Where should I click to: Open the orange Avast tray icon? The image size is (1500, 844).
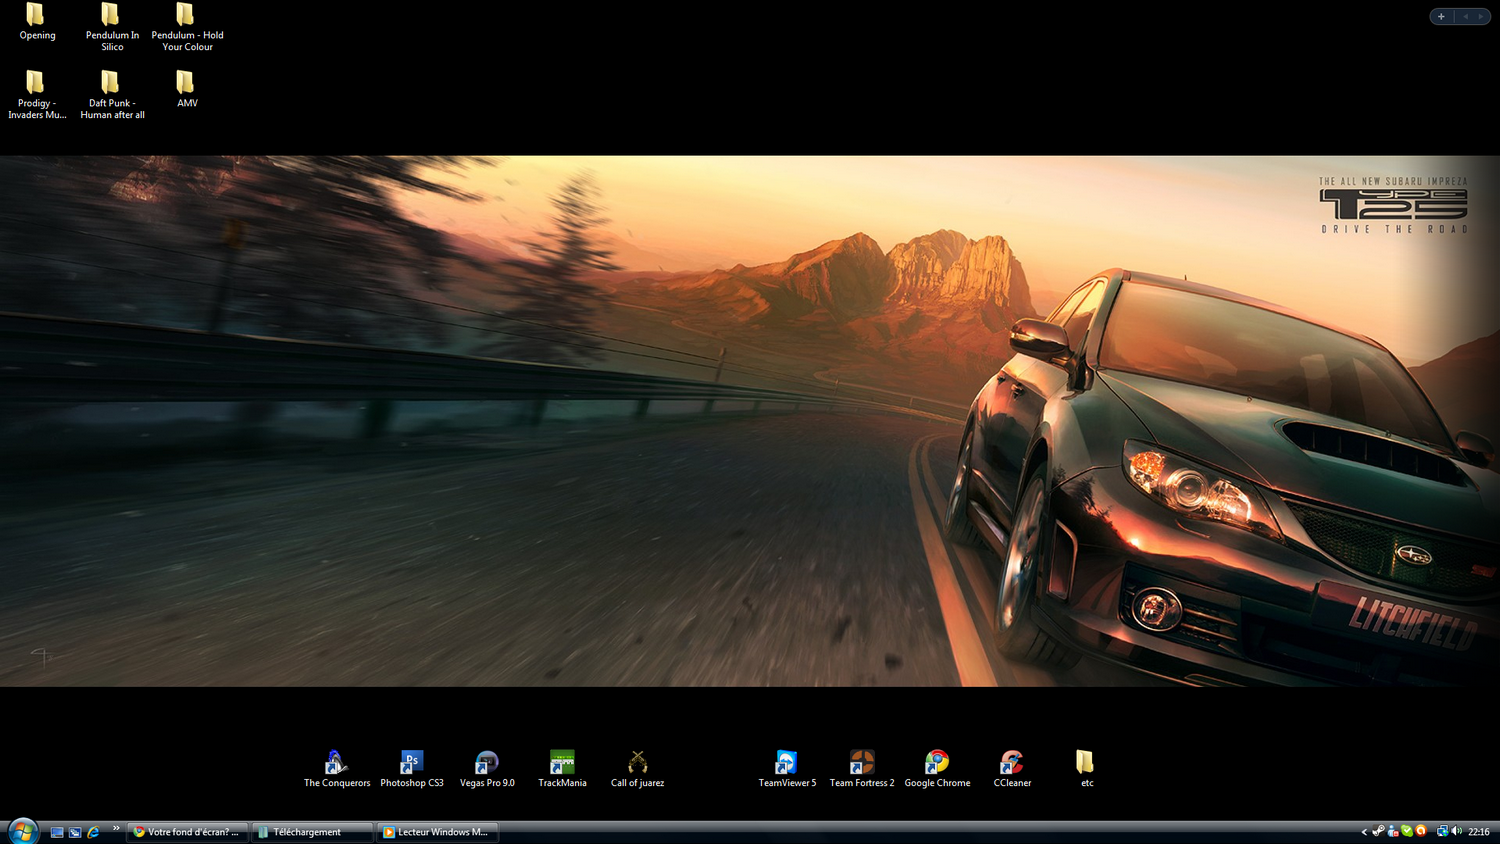coord(1421,831)
